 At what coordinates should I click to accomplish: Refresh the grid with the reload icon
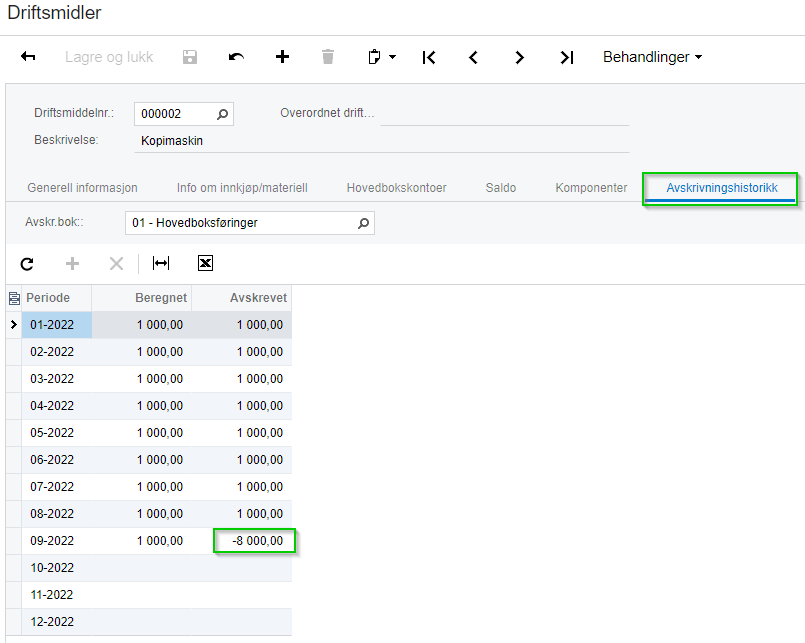27,264
